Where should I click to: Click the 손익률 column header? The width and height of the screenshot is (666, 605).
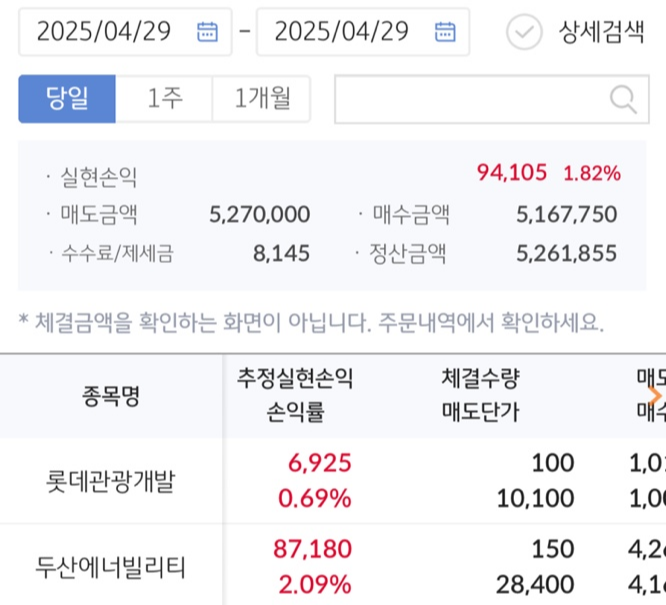(x=295, y=412)
